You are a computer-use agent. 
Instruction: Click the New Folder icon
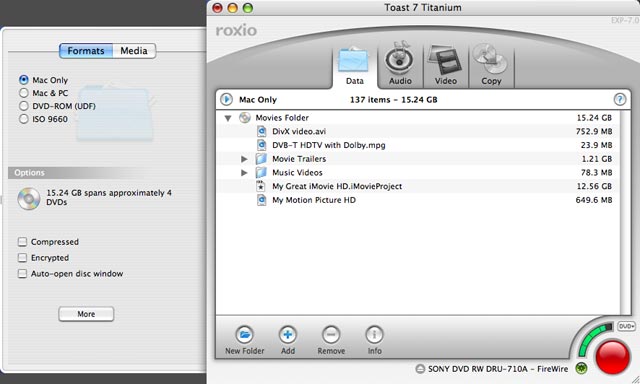244,335
